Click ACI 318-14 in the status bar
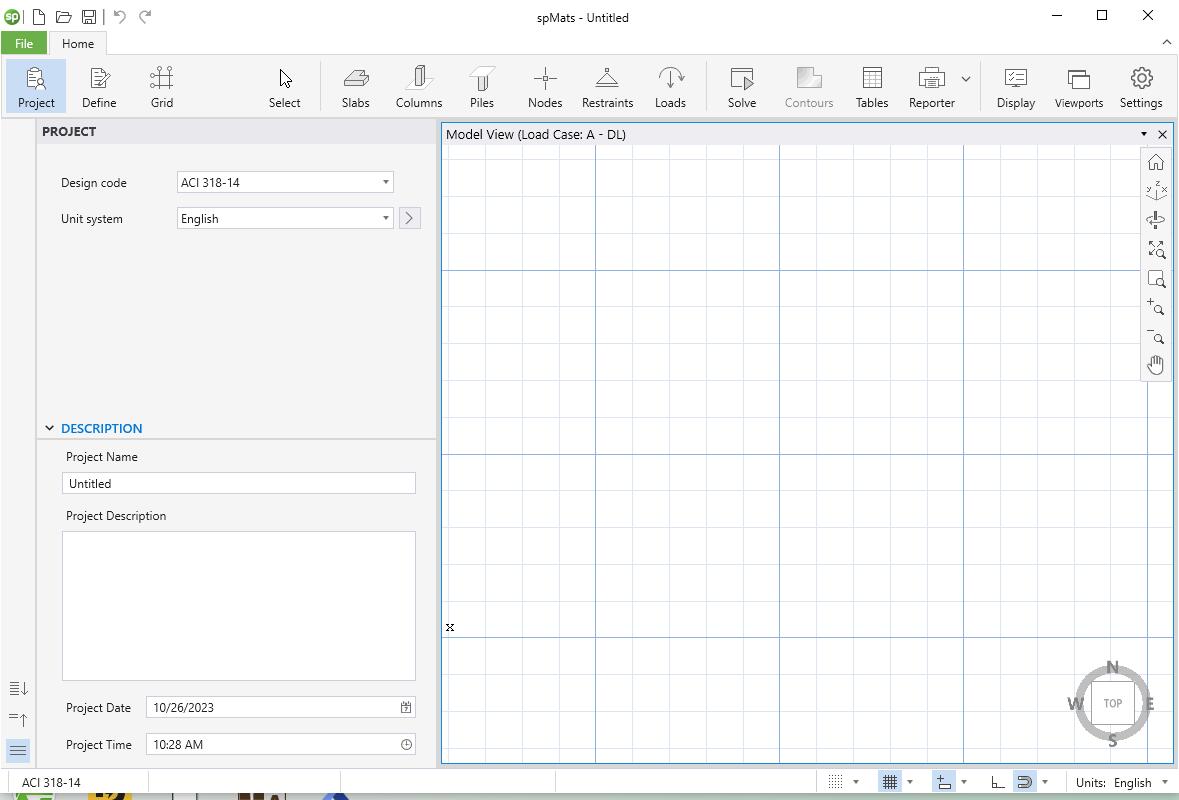Image resolution: width=1179 pixels, height=800 pixels. point(51,782)
